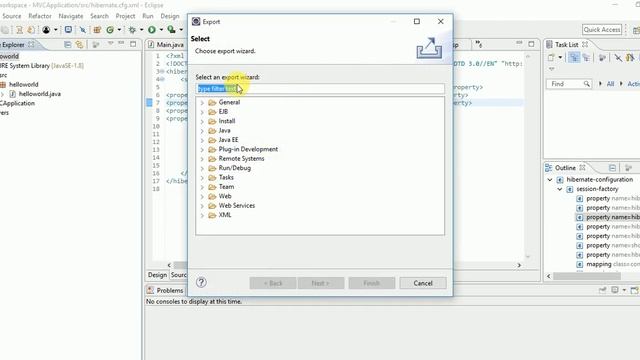Click the search magnifier in Task List Find
640x360 pixels.
[x=587, y=84]
